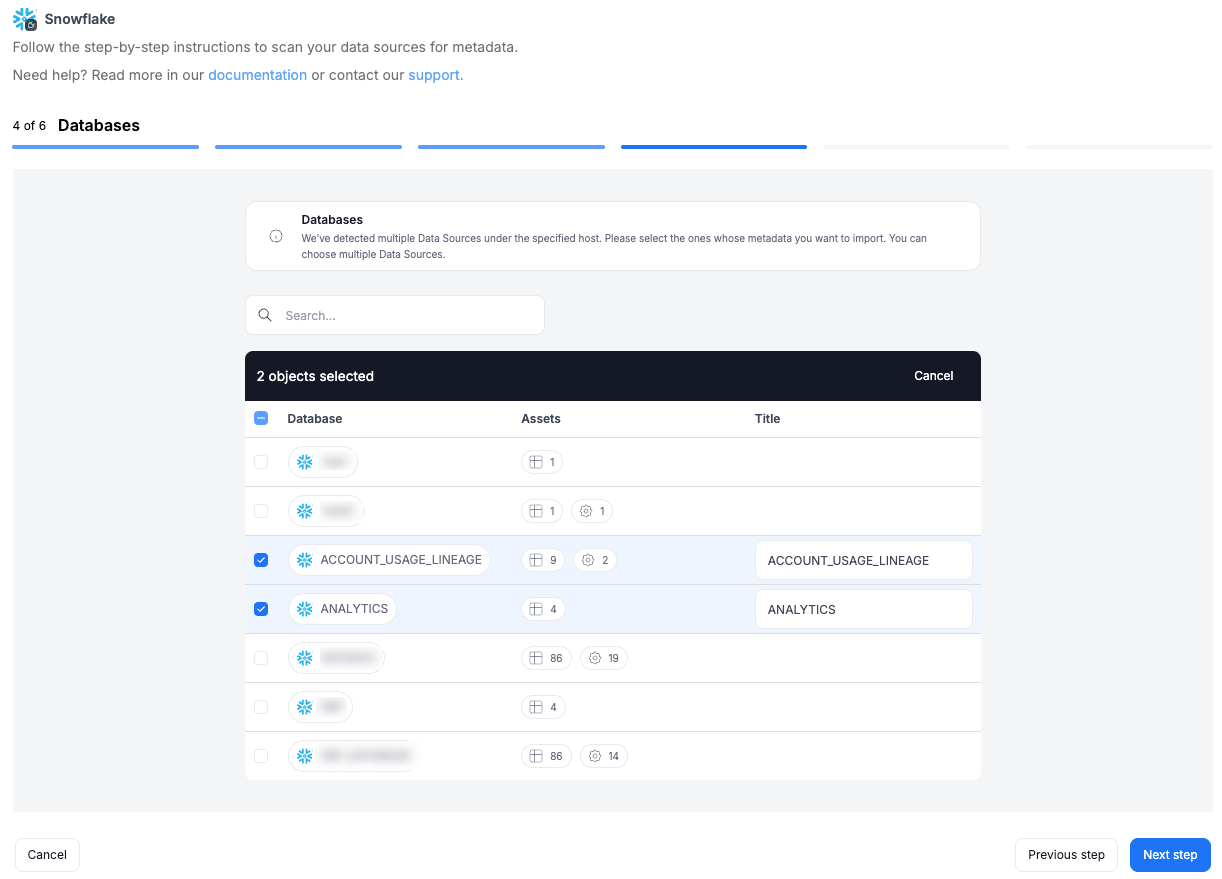The width and height of the screenshot is (1222, 879).
Task: Edit the ANALYTICS title field
Action: 863,609
